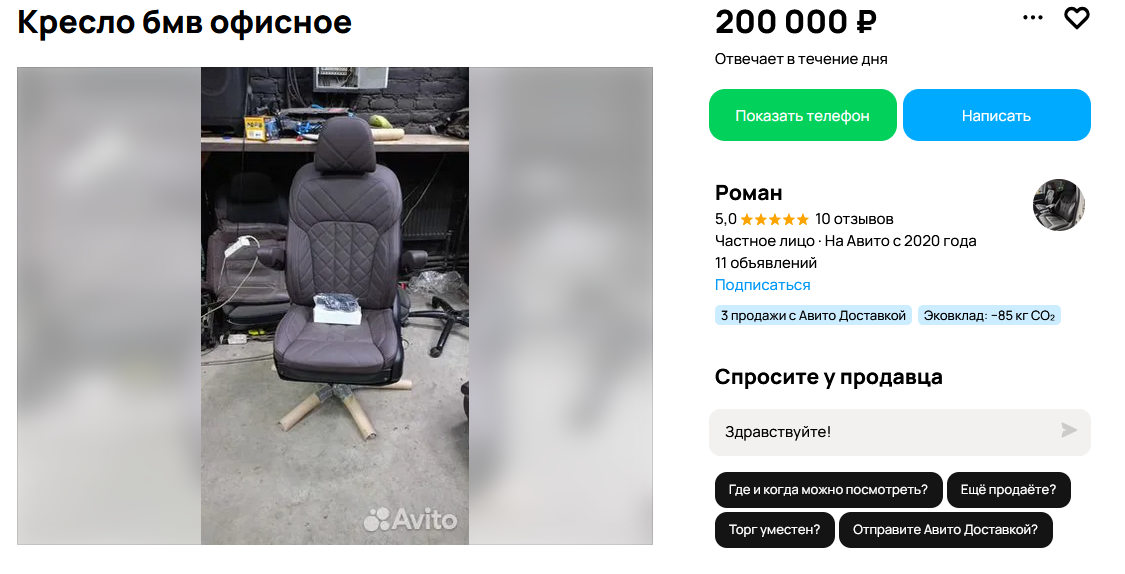
Task: Select 'Ещё продаёте?' quick question
Action: [x=1008, y=490]
